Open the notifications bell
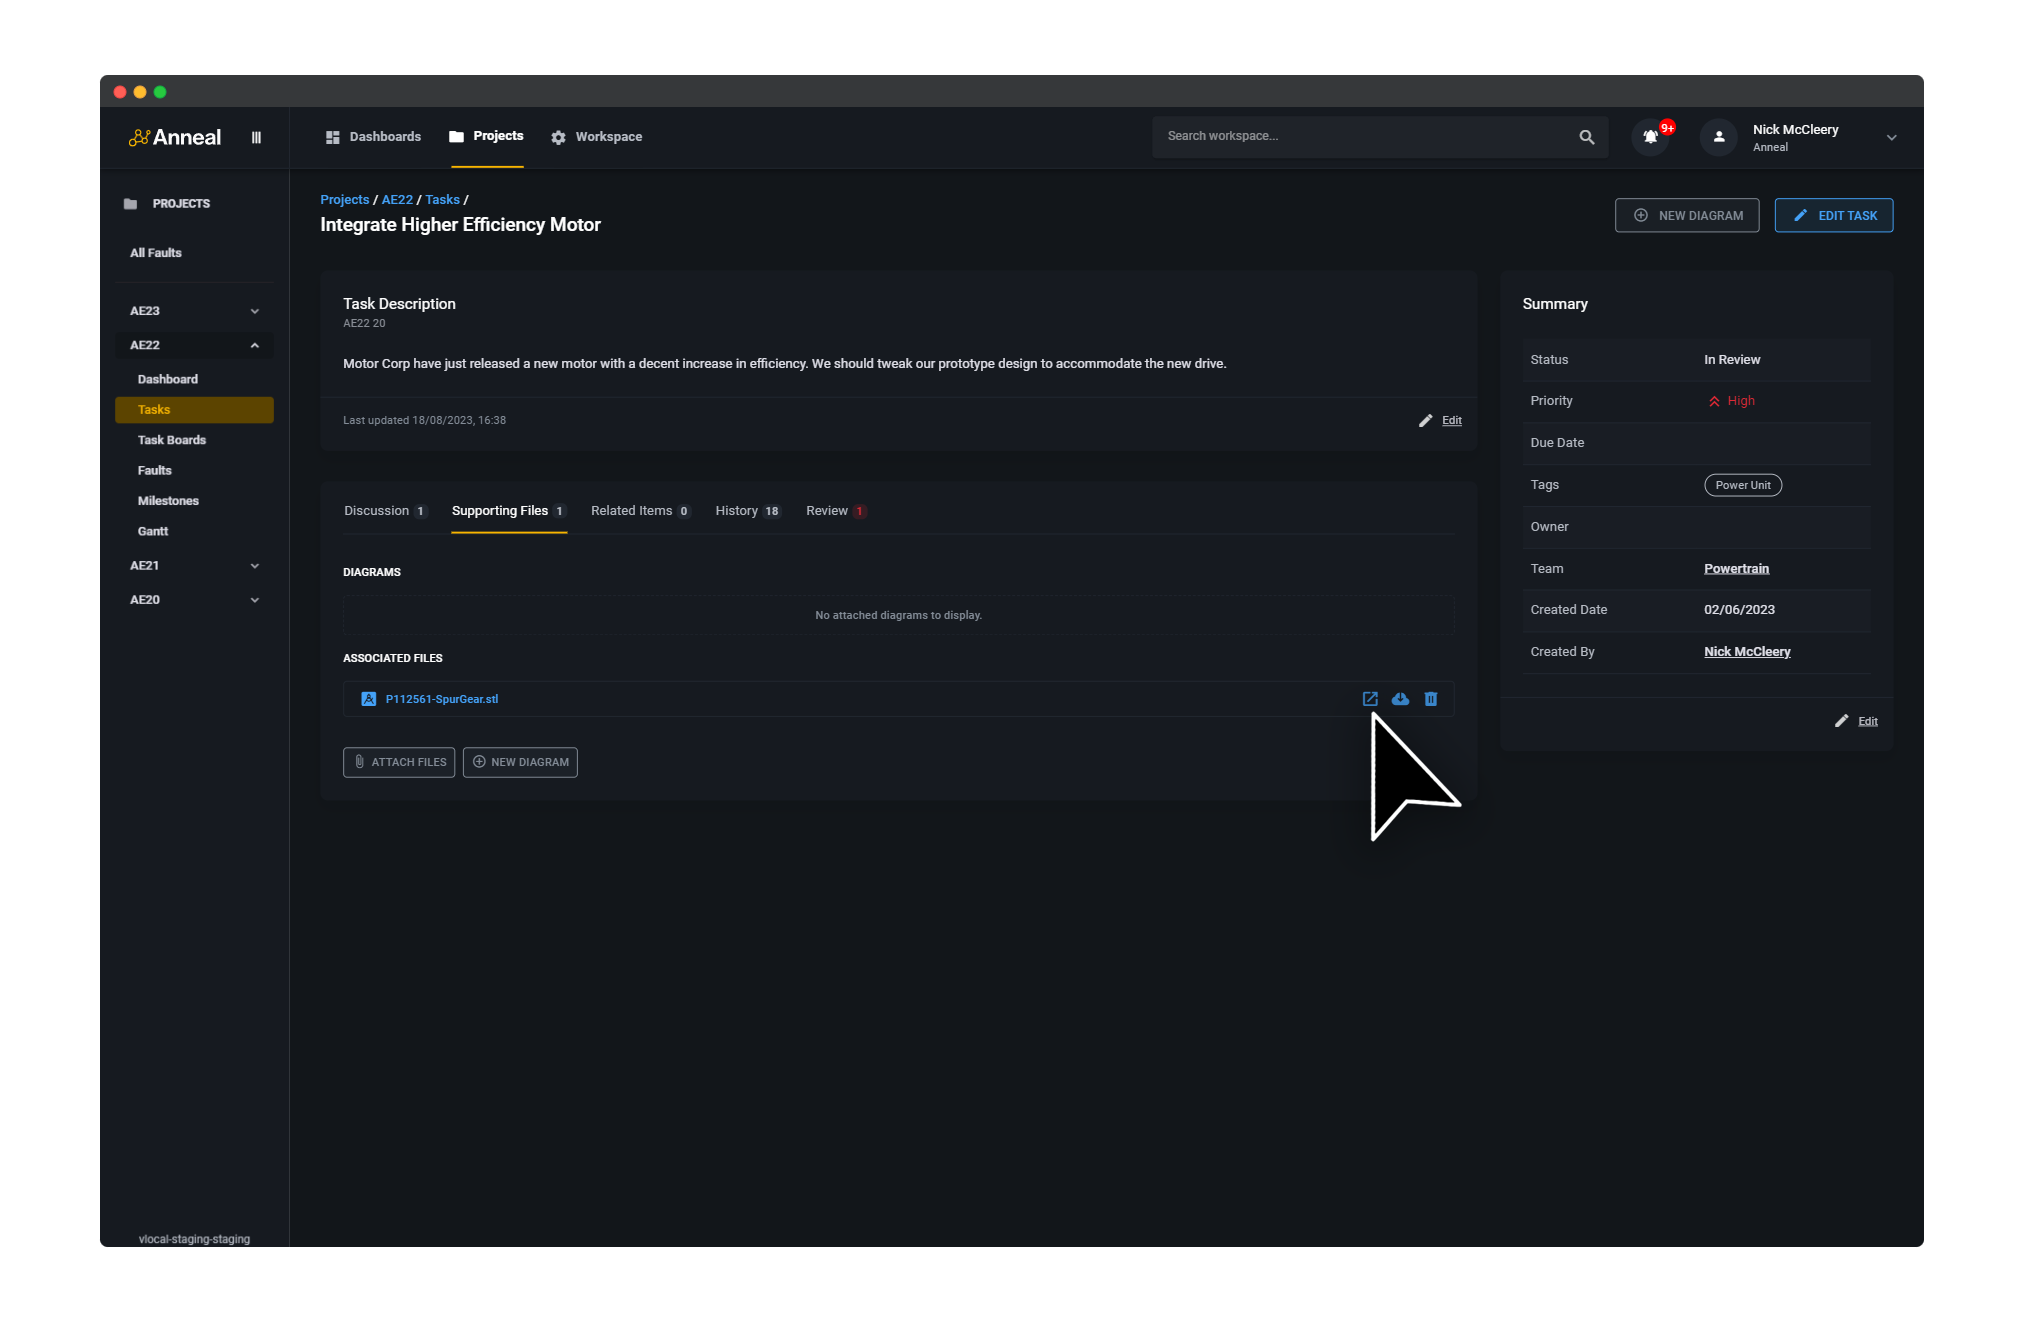The height and width of the screenshot is (1322, 2024). pyautogui.click(x=1649, y=137)
